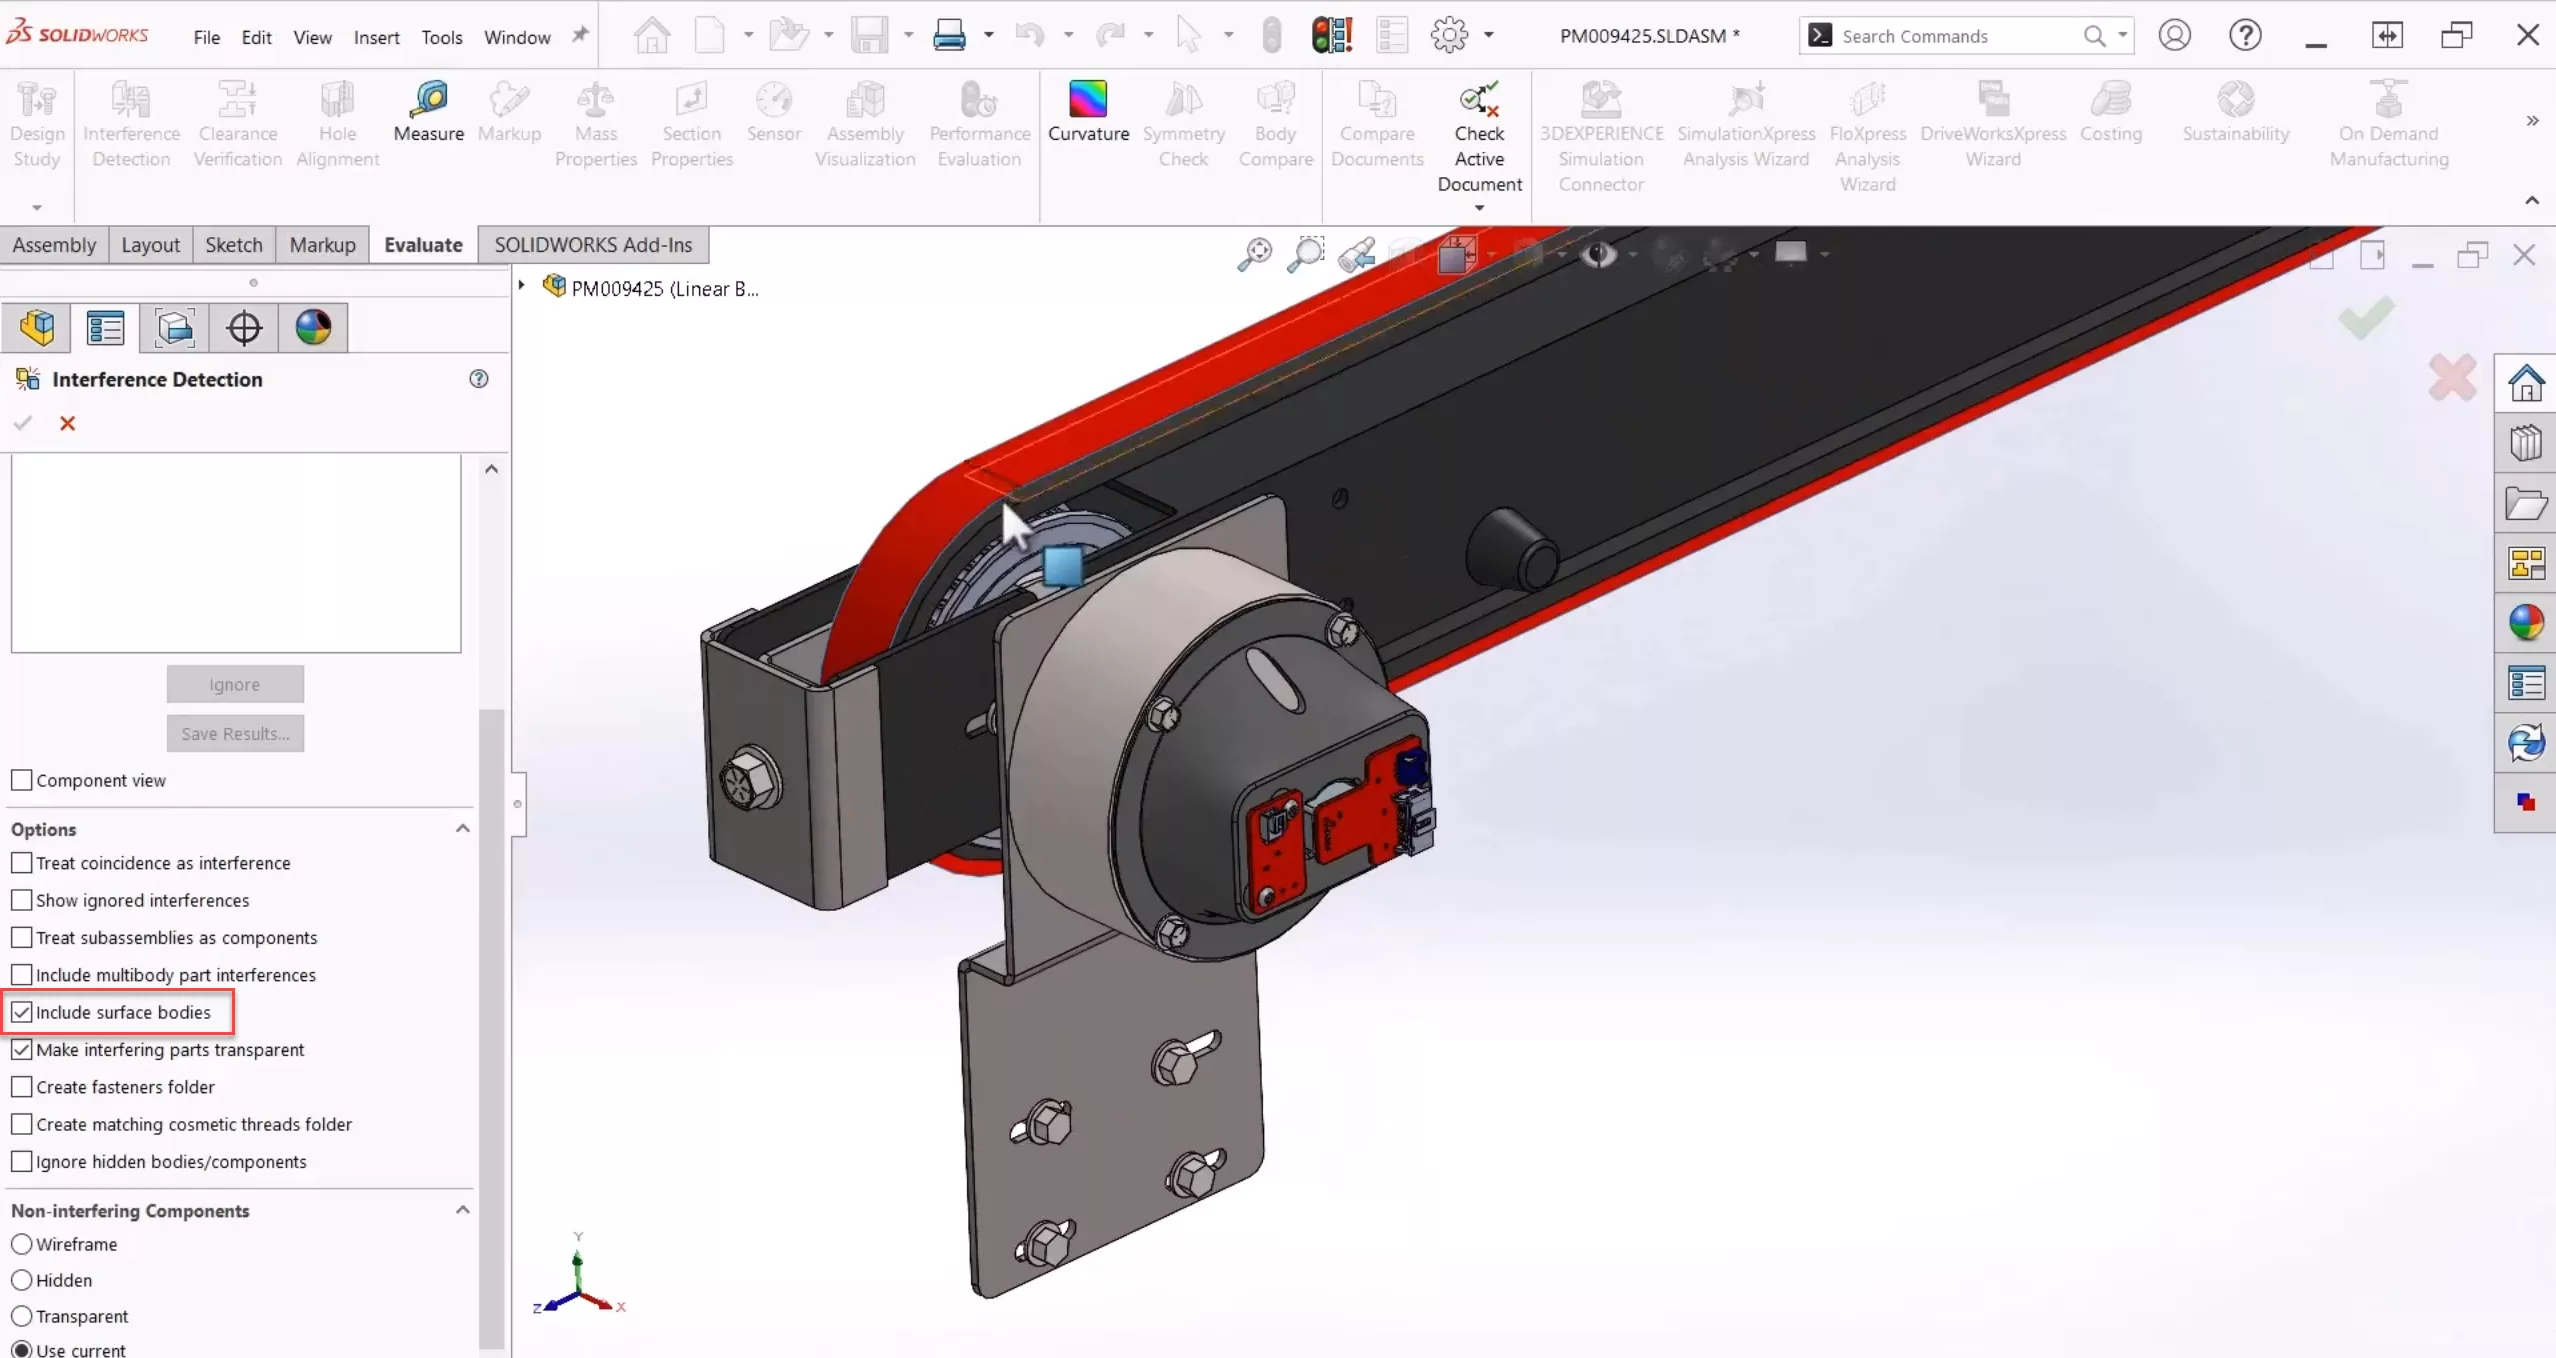Image resolution: width=2556 pixels, height=1358 pixels.
Task: Switch to the Evaluate ribbon tab
Action: [x=421, y=245]
